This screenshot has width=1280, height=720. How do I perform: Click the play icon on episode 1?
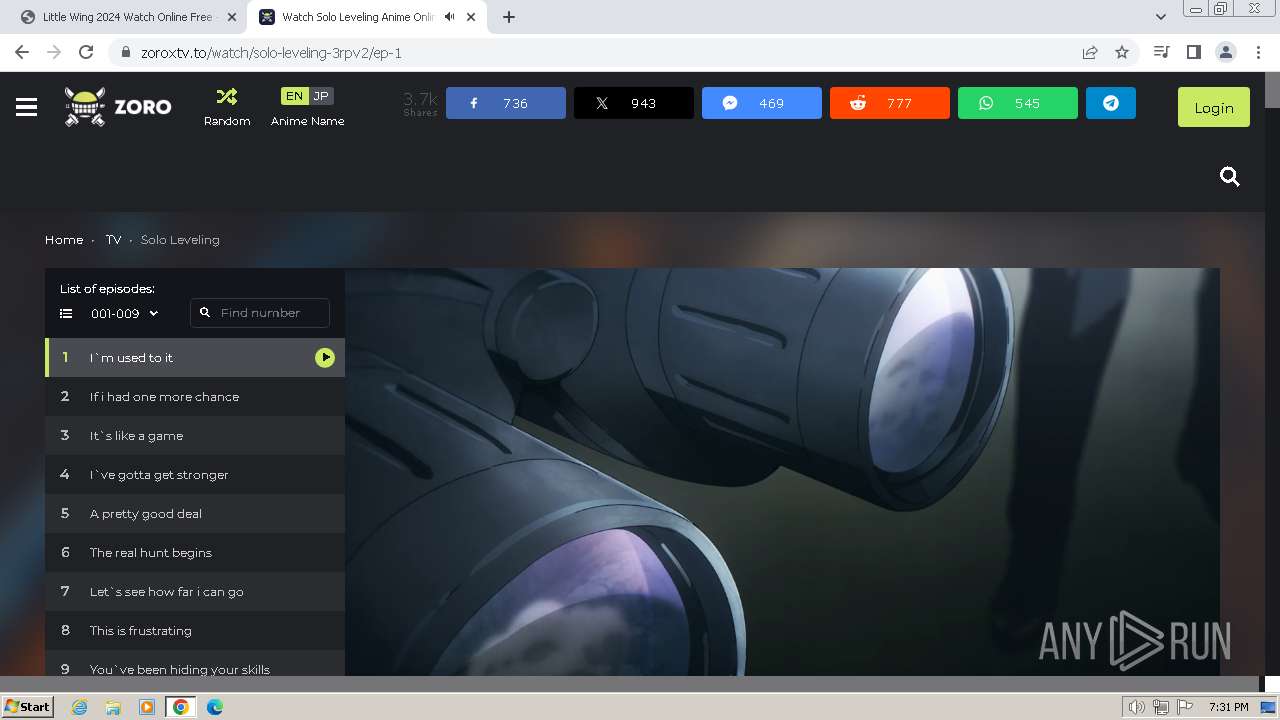point(325,357)
